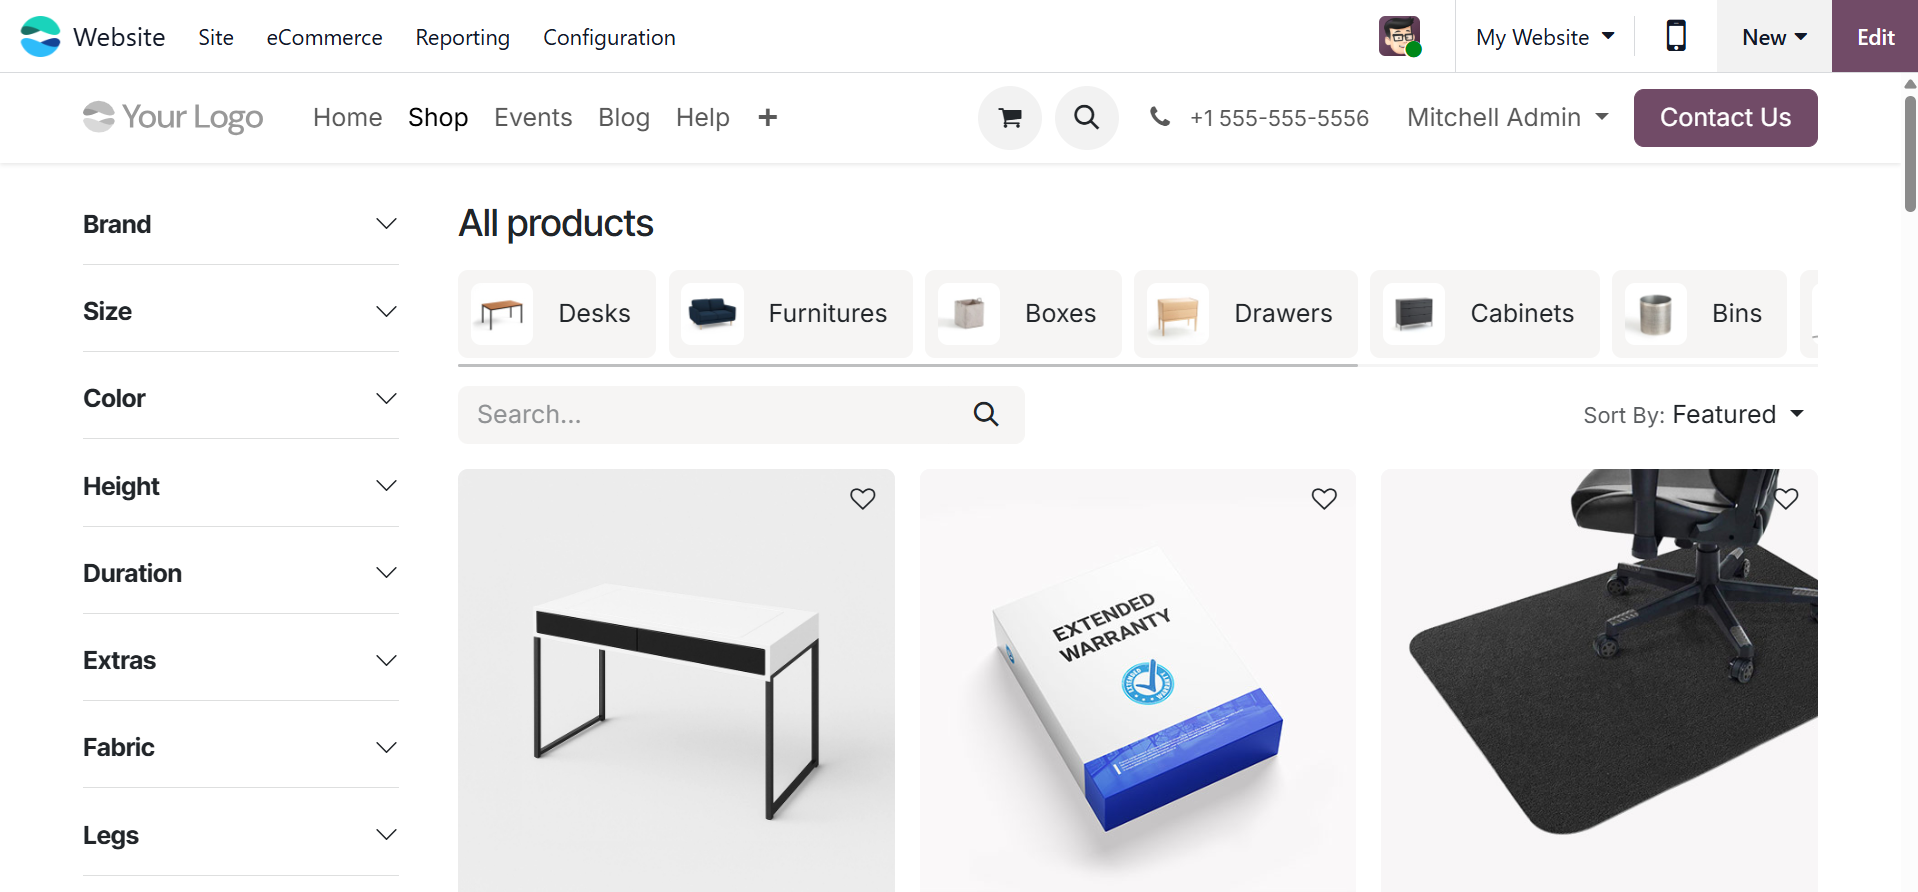This screenshot has height=892, width=1918.
Task: Open the Sort By Featured dropdown
Action: 1694,415
